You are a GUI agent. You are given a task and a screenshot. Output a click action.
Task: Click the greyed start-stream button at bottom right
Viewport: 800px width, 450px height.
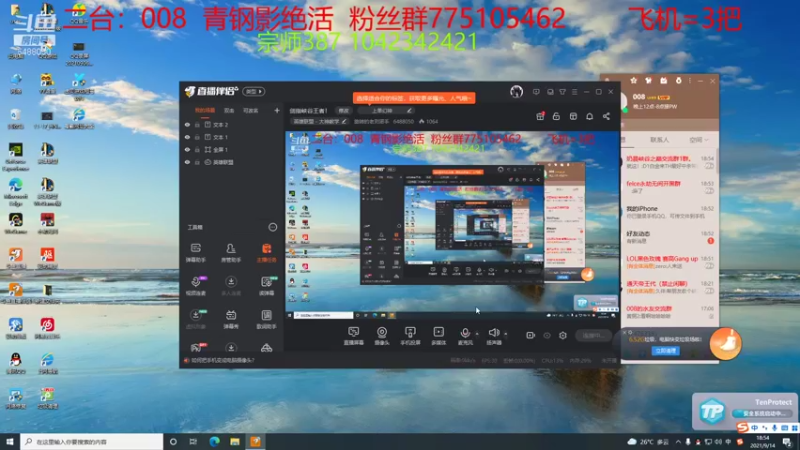click(593, 335)
